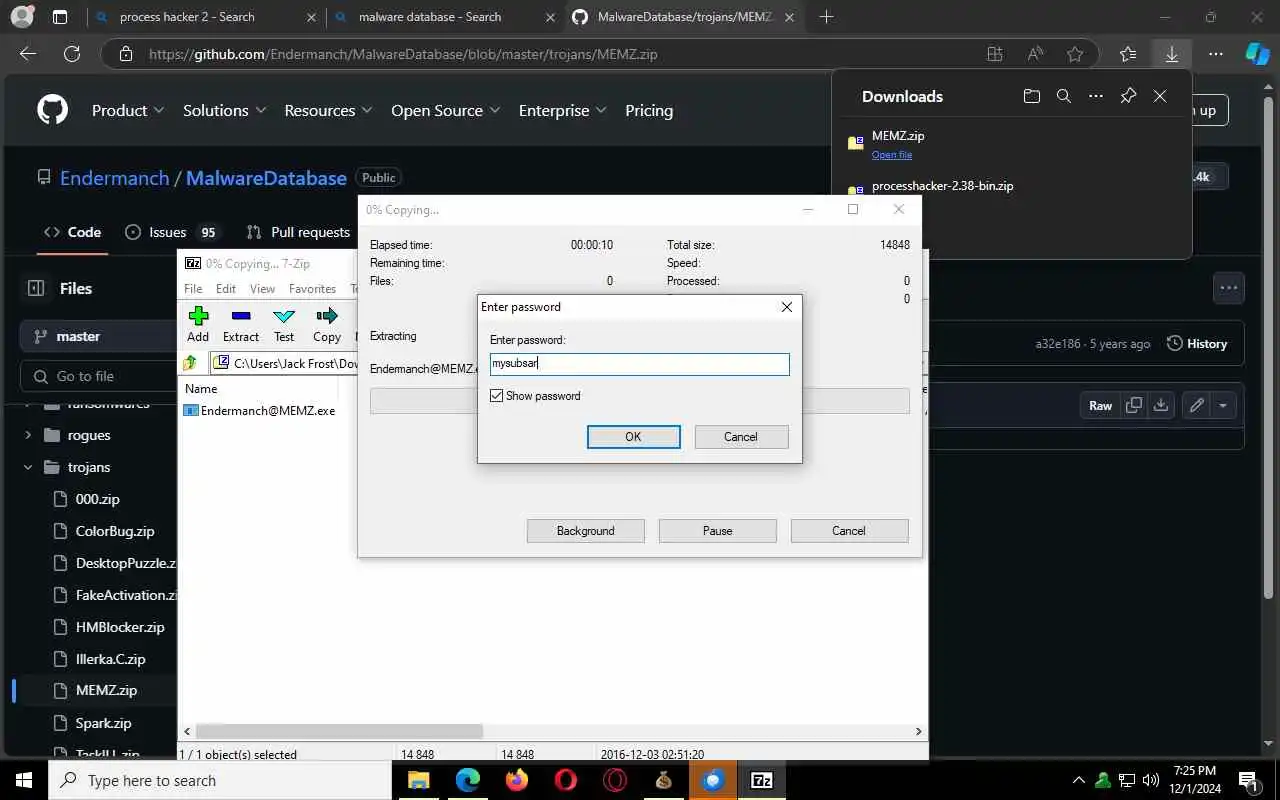Open the Edit menu in 7-Zip

tap(226, 288)
